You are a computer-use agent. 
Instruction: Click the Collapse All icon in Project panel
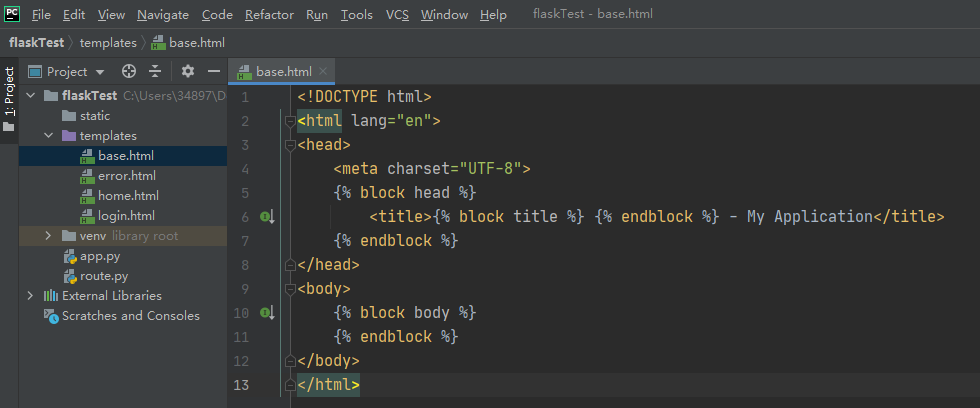tap(155, 72)
